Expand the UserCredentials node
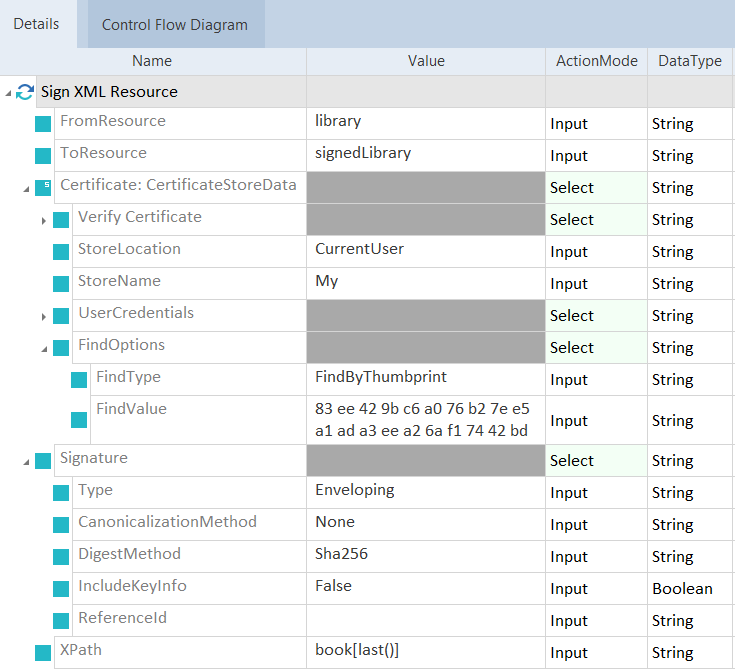735x670 pixels. pos(44,316)
